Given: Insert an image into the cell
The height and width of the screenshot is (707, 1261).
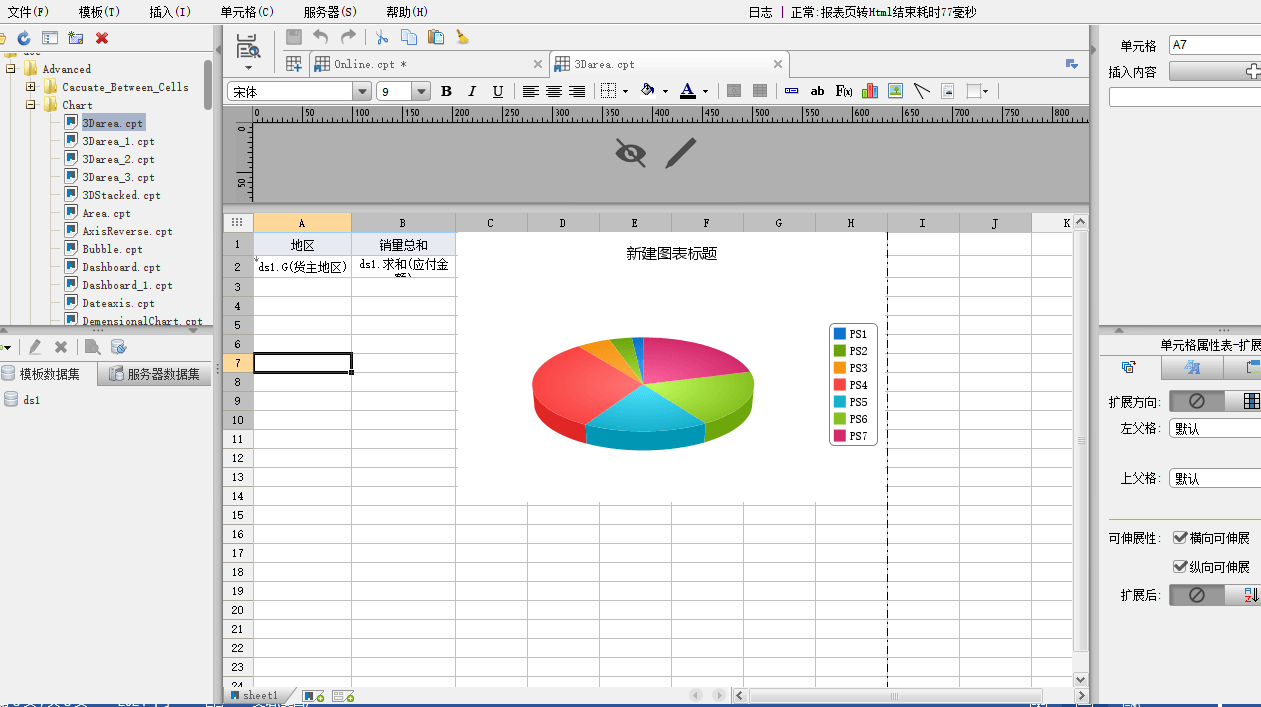Looking at the screenshot, I should click(896, 91).
